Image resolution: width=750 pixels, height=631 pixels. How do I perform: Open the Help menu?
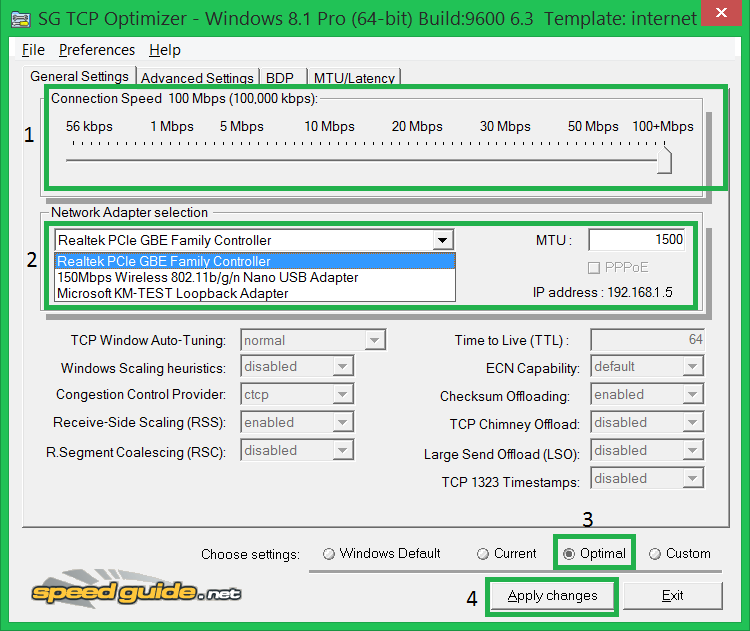(165, 50)
